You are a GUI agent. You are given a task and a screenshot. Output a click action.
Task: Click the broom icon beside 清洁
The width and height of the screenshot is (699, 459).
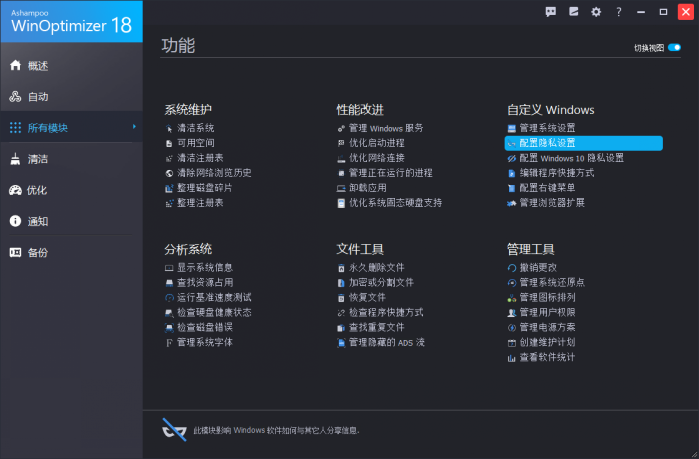pos(15,159)
